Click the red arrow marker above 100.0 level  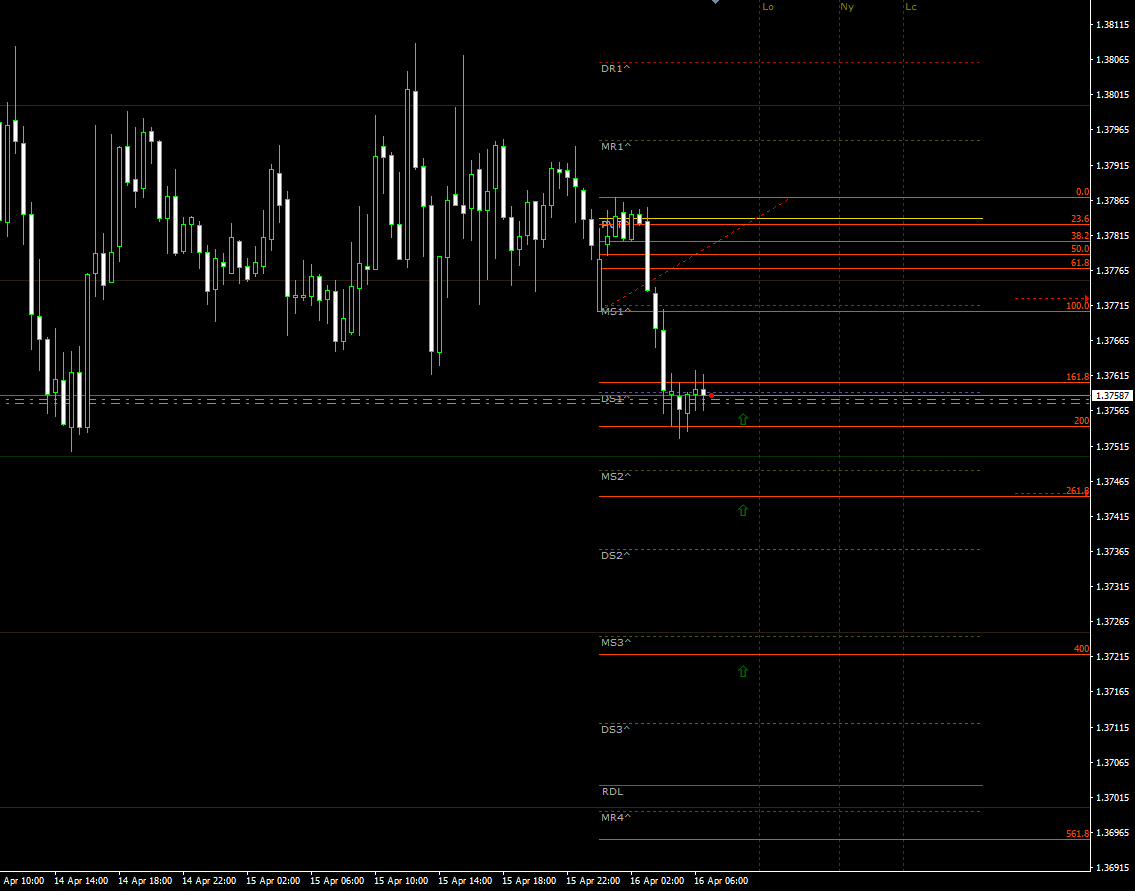coord(1086,298)
